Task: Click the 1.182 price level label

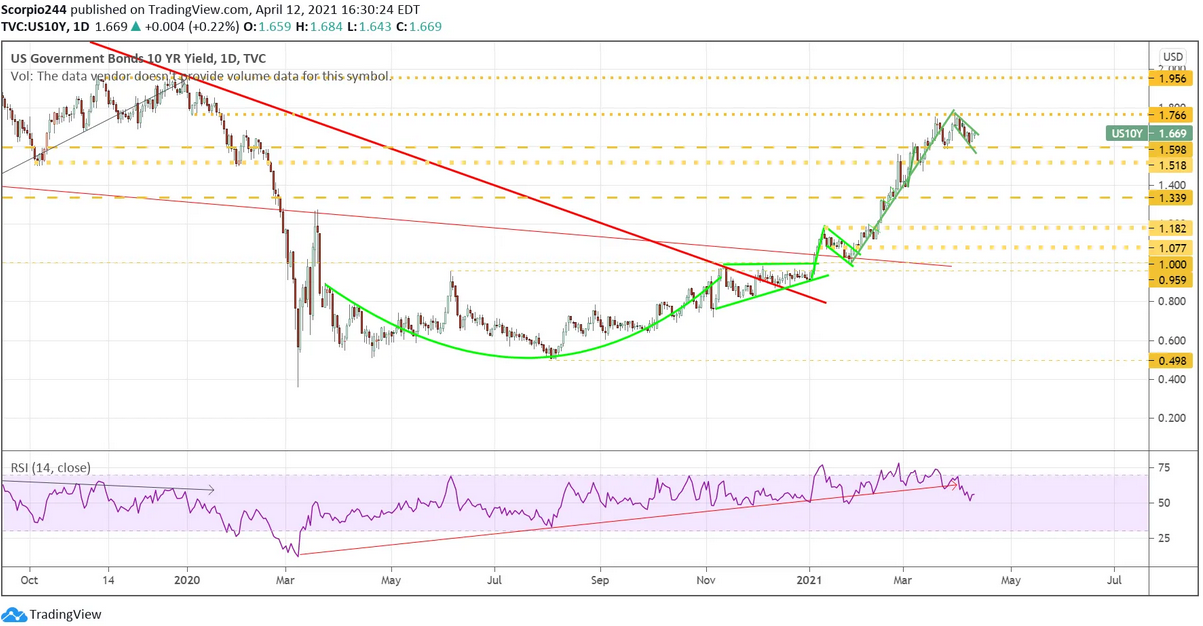Action: tap(1172, 228)
